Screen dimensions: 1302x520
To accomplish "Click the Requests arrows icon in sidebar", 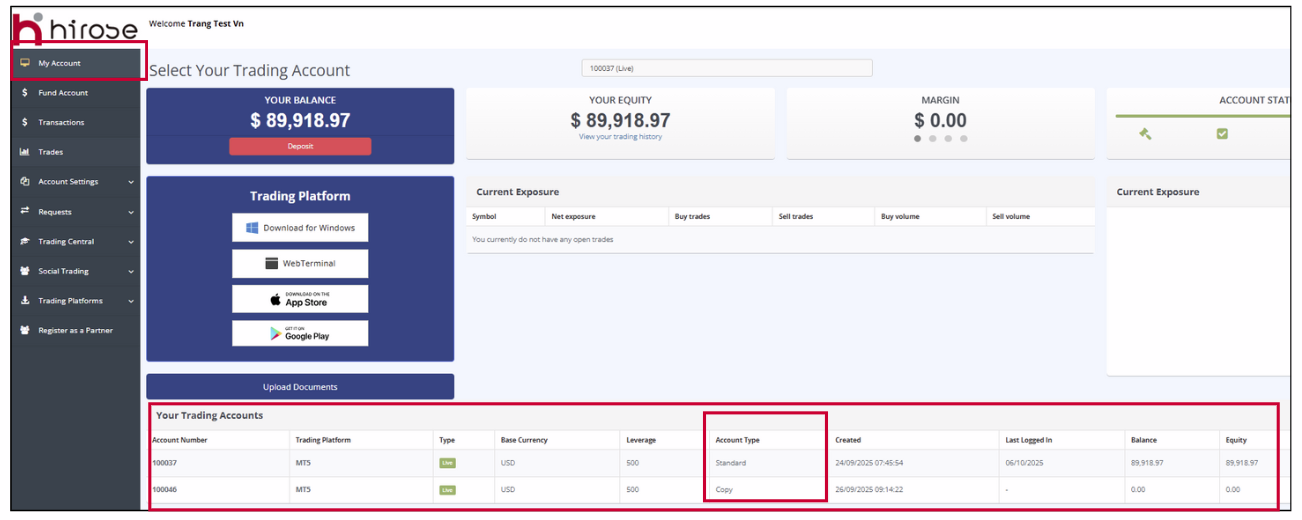I will tap(25, 211).
